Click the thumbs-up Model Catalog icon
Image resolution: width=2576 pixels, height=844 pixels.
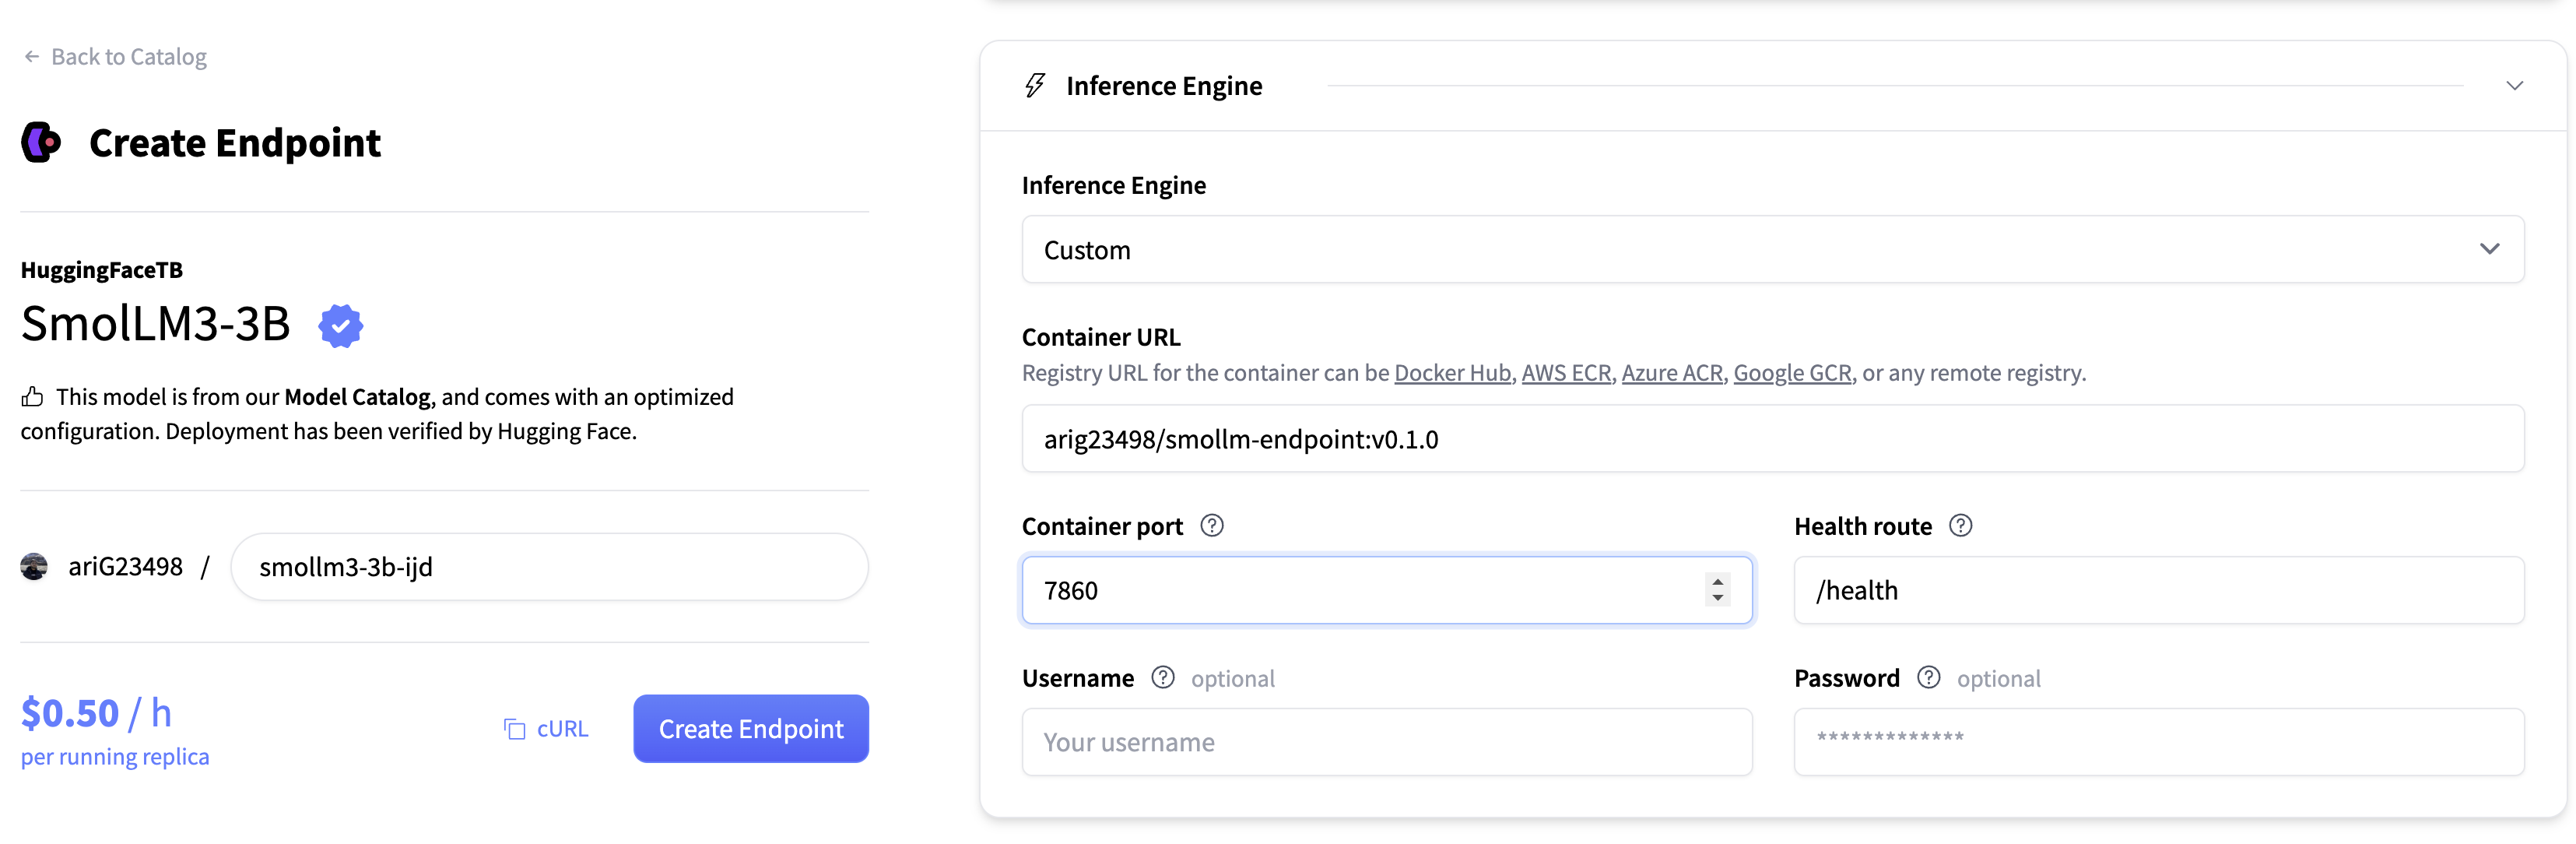tap(32, 397)
